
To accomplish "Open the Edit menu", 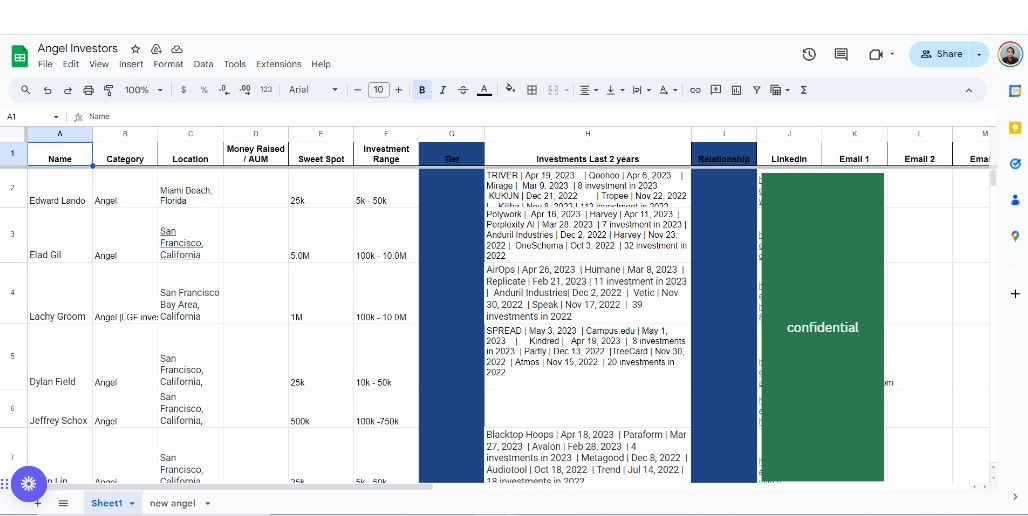I will coord(71,64).
